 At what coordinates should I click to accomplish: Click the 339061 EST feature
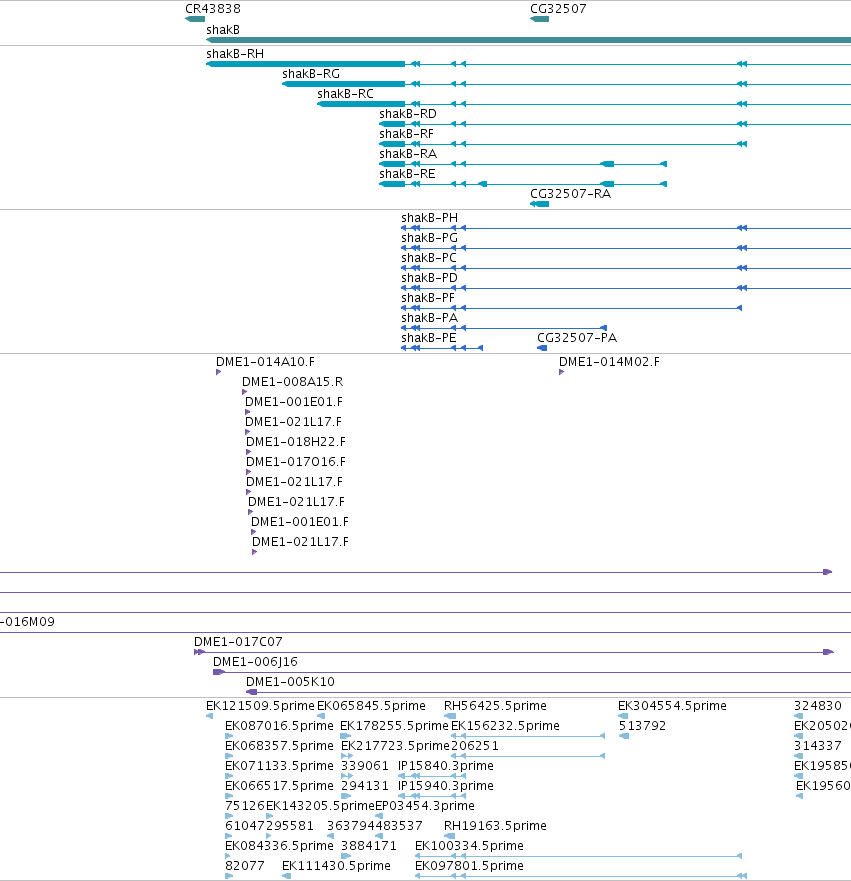click(x=347, y=776)
